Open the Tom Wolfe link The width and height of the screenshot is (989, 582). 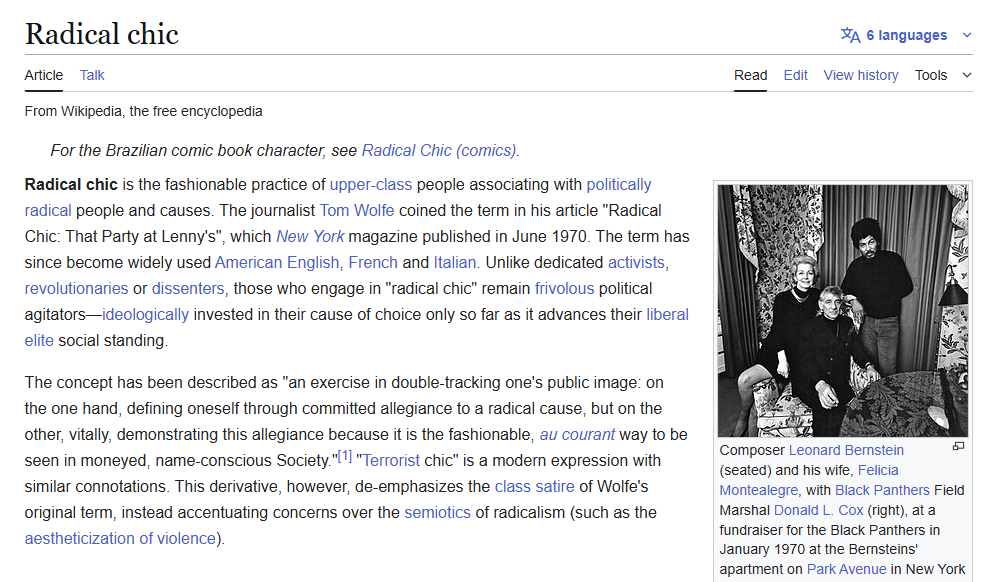(x=357, y=210)
